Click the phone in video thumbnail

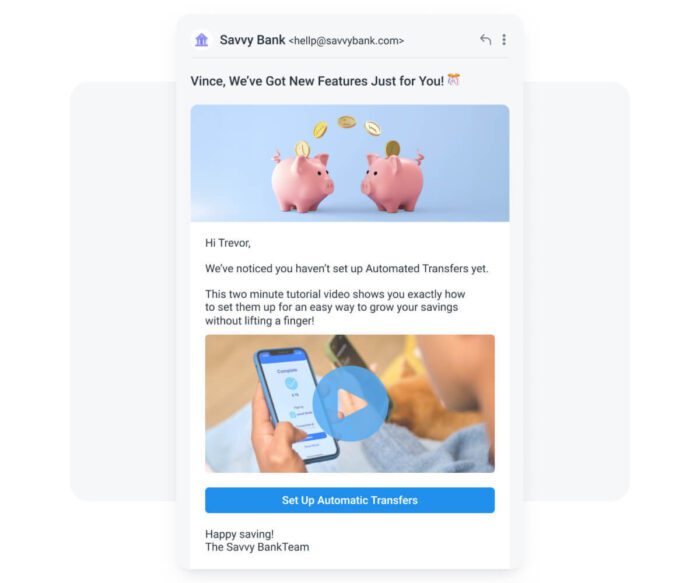point(296,405)
